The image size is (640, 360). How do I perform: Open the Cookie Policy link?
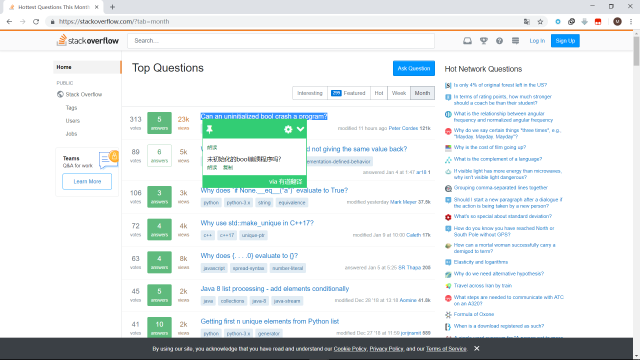click(350, 349)
